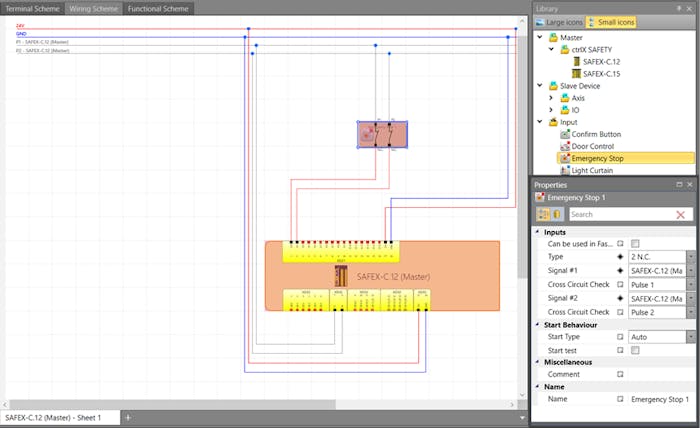Switch to the Wiring Scheme tab
The image size is (700, 428).
click(93, 8)
